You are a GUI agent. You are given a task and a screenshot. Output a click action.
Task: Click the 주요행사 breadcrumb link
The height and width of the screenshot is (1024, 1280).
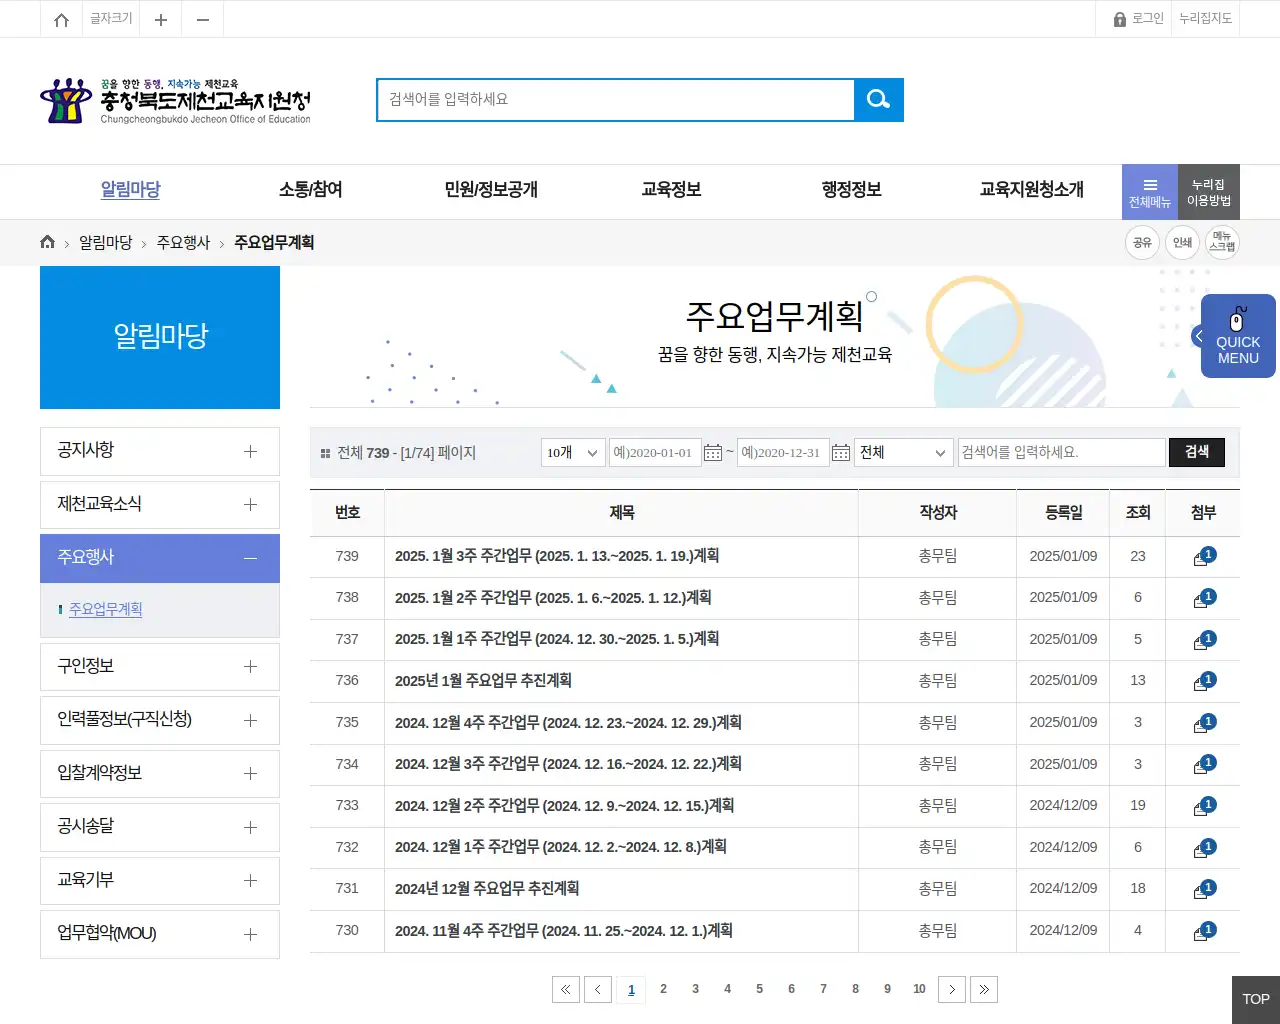click(183, 243)
